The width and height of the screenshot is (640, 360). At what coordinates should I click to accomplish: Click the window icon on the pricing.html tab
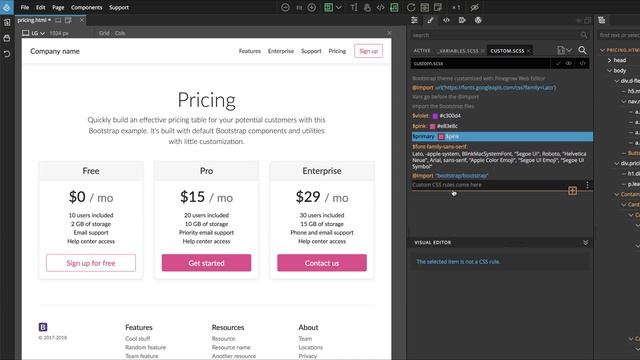tap(58, 20)
